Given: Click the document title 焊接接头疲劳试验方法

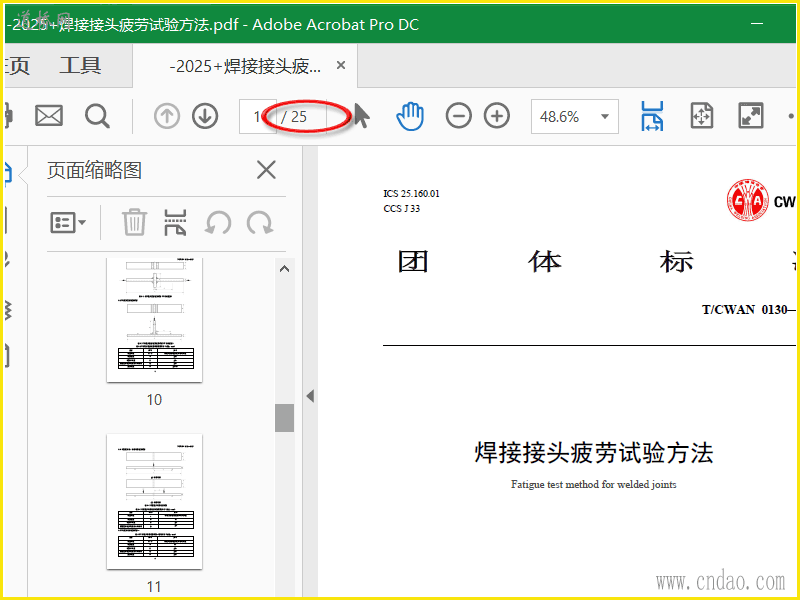Looking at the screenshot, I should [x=593, y=453].
